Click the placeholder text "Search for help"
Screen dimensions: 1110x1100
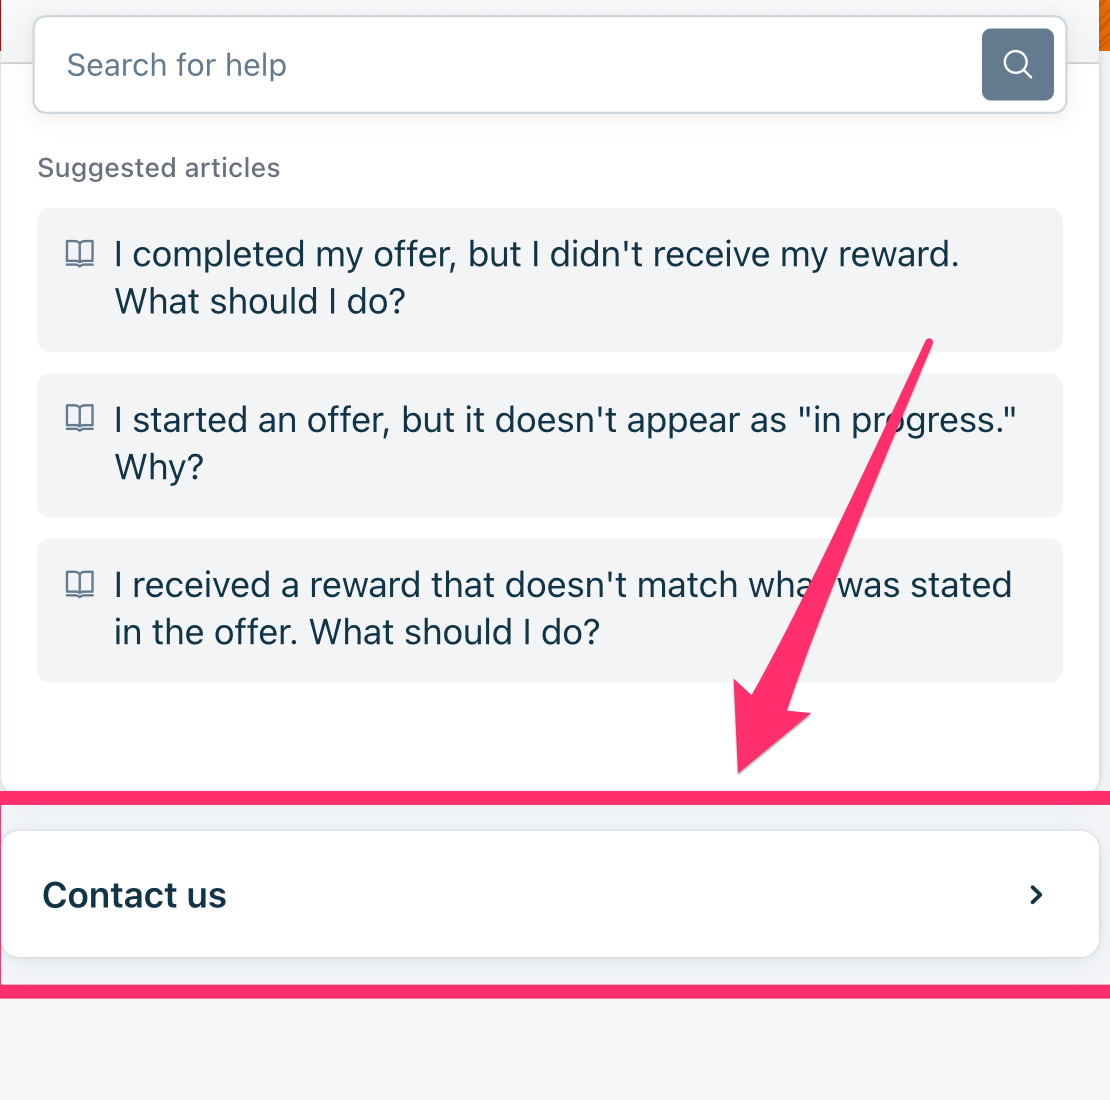(x=177, y=65)
